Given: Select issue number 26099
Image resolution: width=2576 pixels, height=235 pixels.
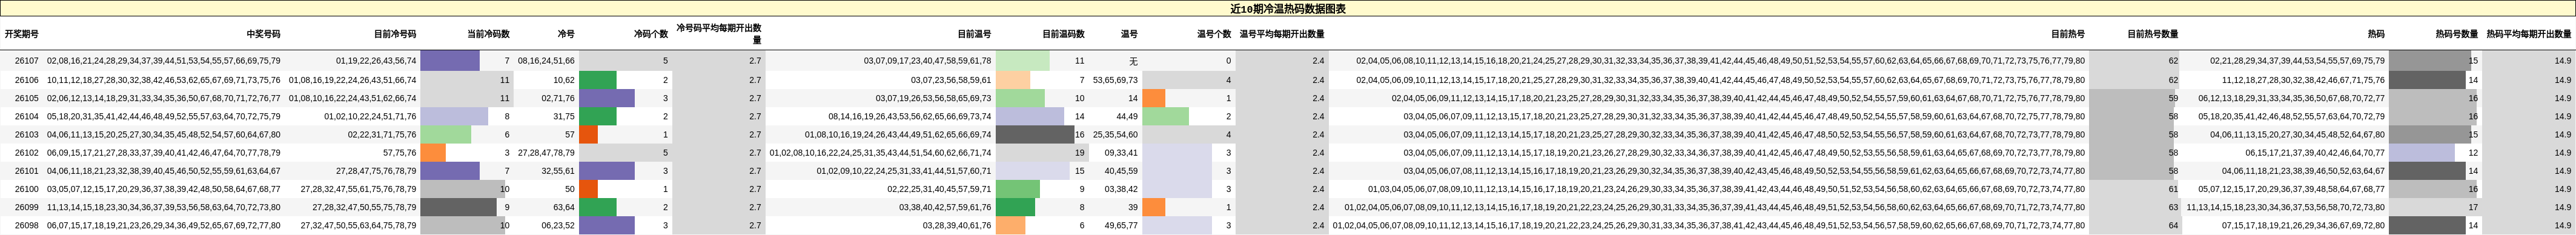Looking at the screenshot, I should 27,207.
